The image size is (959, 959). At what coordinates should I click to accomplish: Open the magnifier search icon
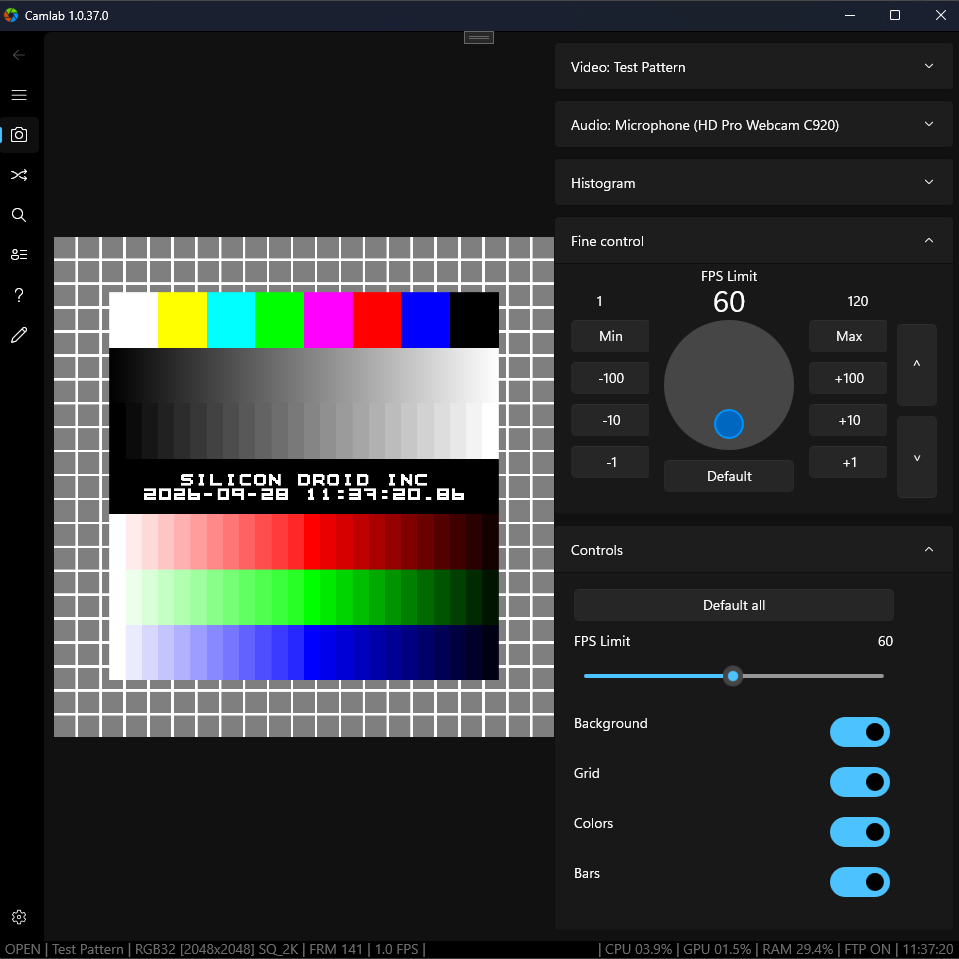pos(19,215)
